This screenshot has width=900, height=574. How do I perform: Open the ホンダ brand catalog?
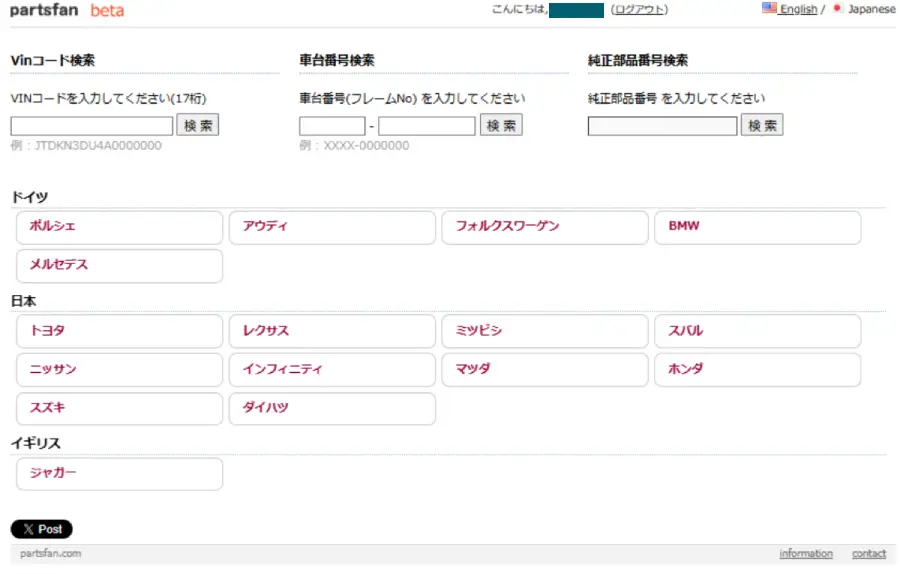(757, 369)
